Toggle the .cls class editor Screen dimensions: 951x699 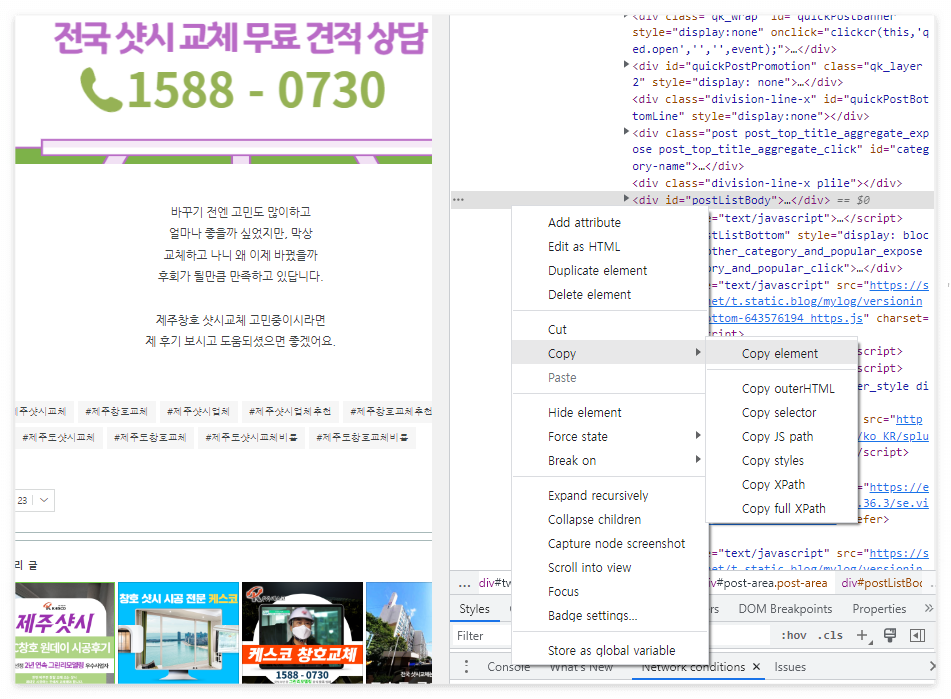[828, 633]
